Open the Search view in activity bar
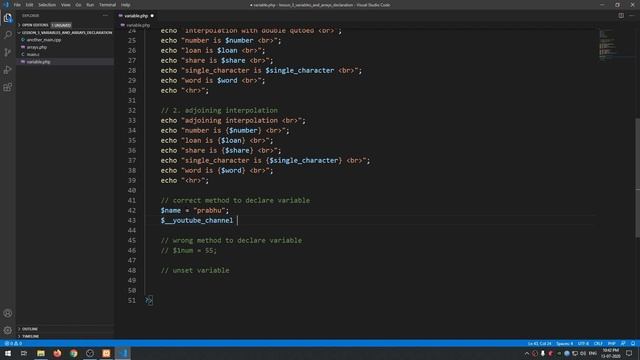 point(8,35)
